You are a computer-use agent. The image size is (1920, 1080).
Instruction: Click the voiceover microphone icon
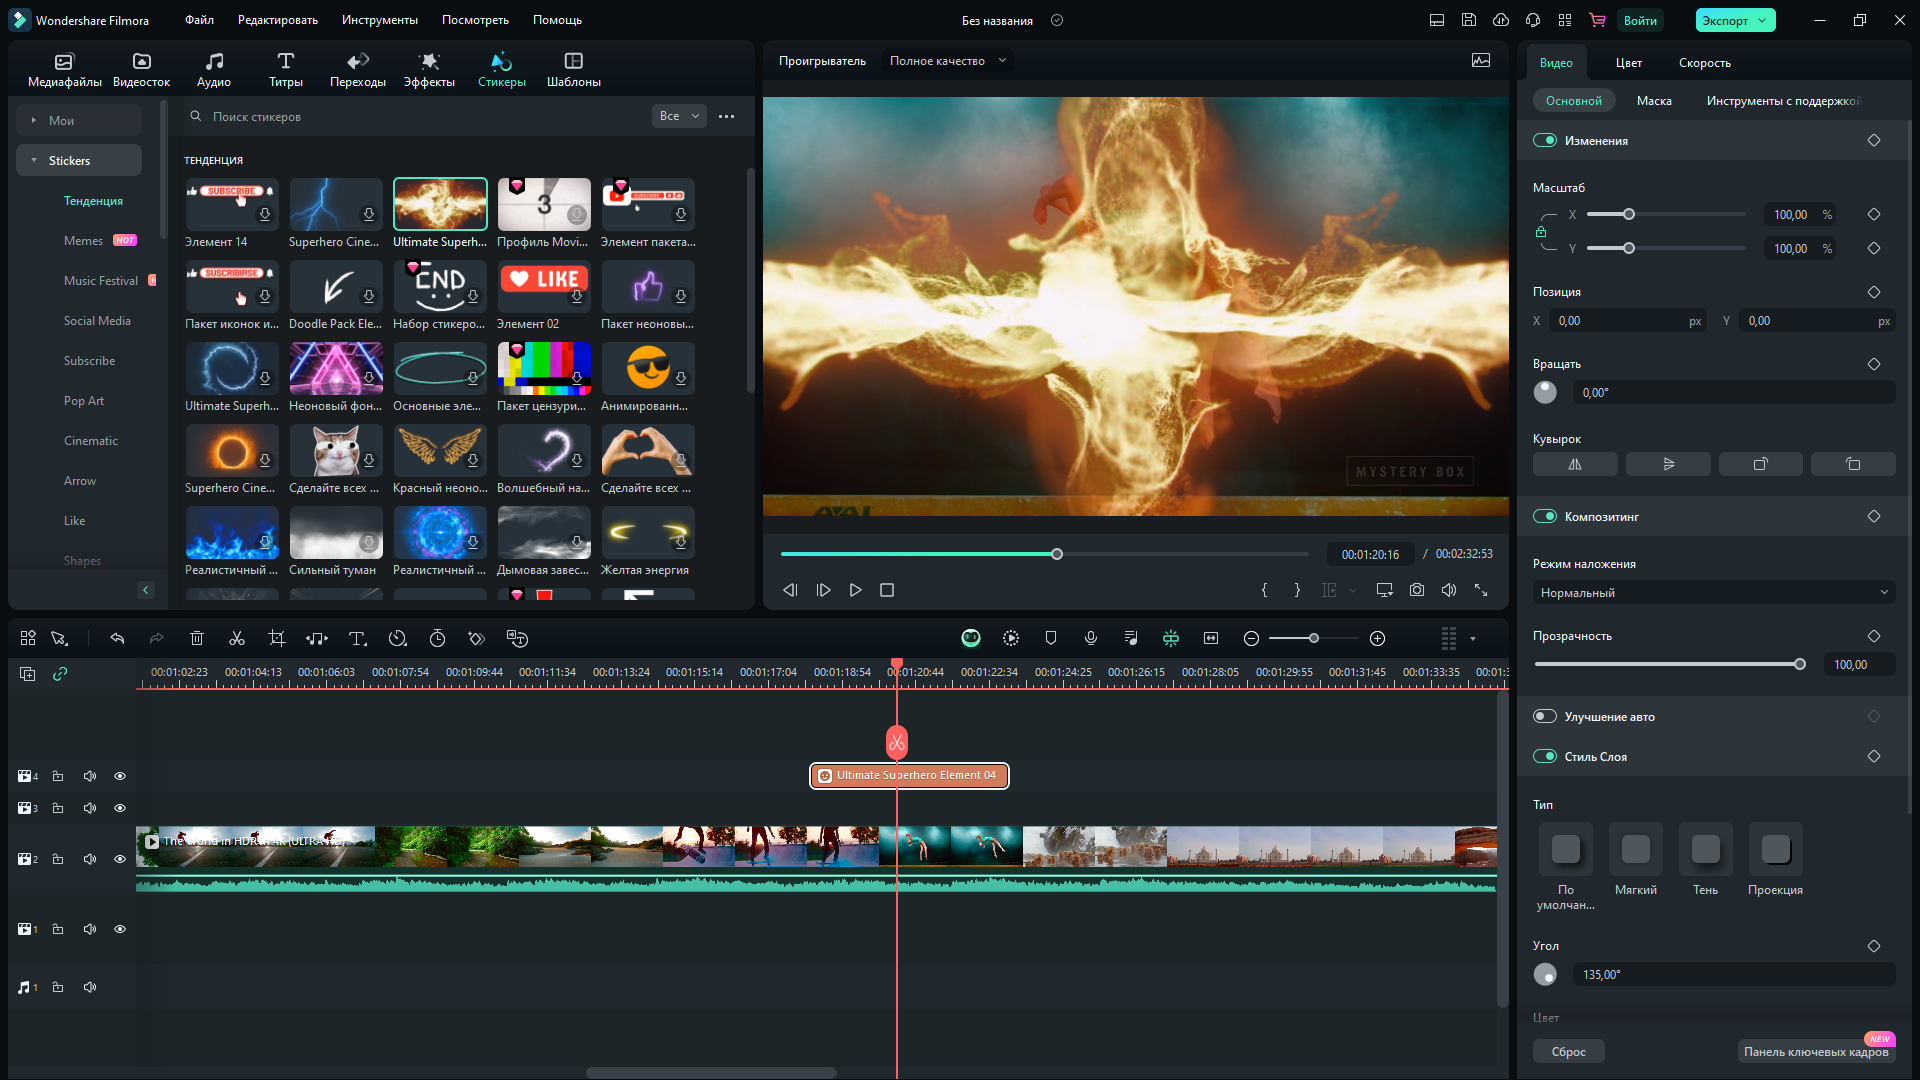pyautogui.click(x=1091, y=638)
